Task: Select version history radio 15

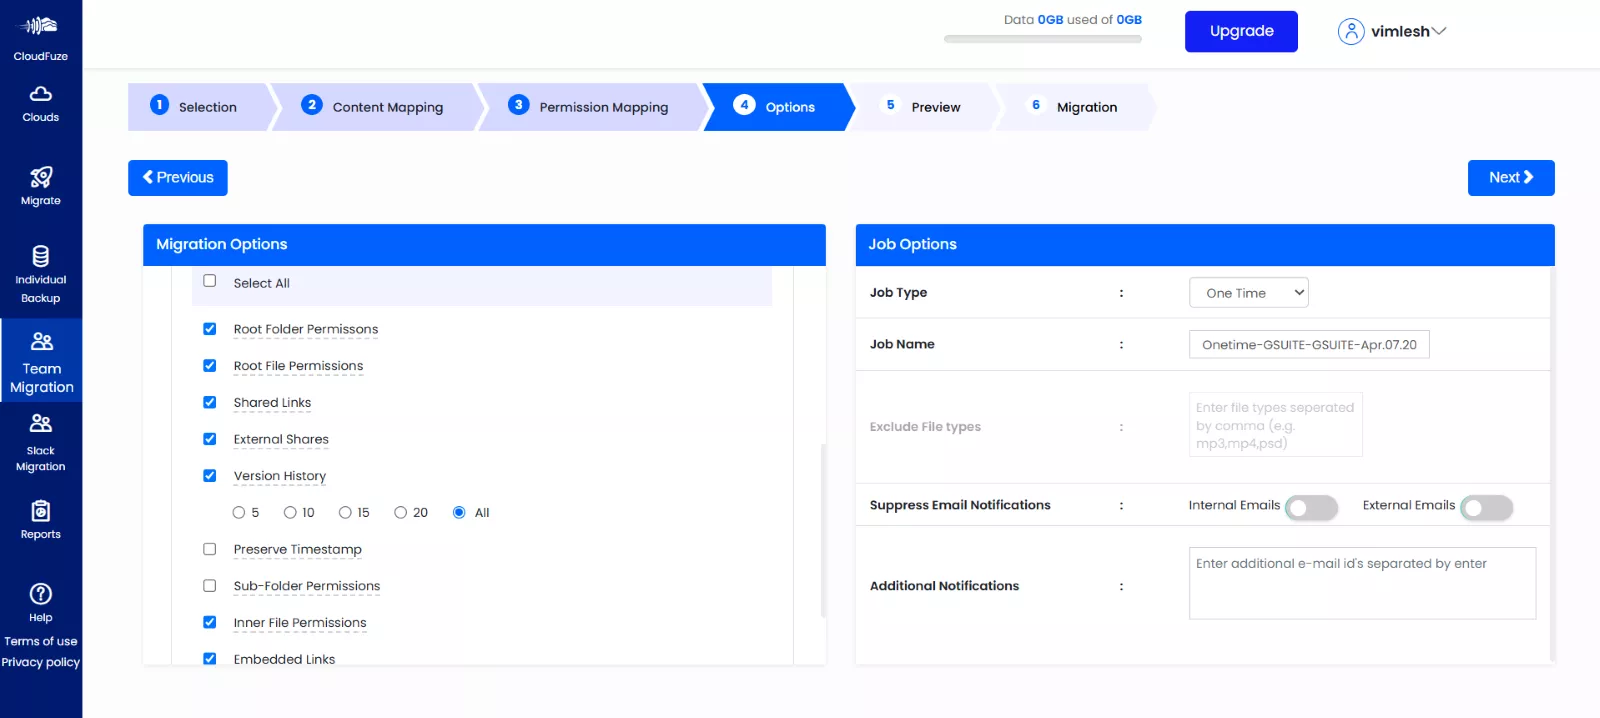Action: point(345,512)
